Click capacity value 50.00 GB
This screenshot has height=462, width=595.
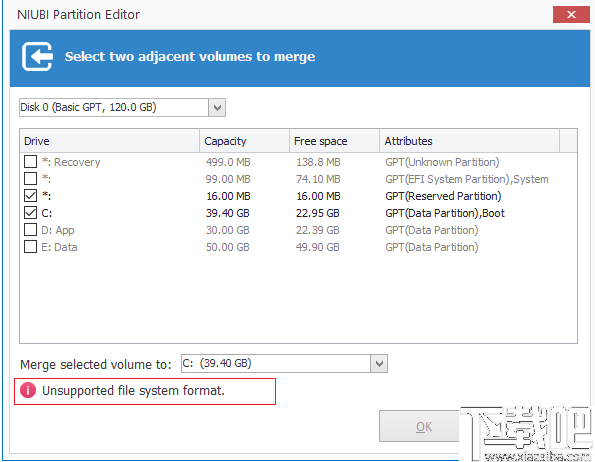tap(228, 247)
